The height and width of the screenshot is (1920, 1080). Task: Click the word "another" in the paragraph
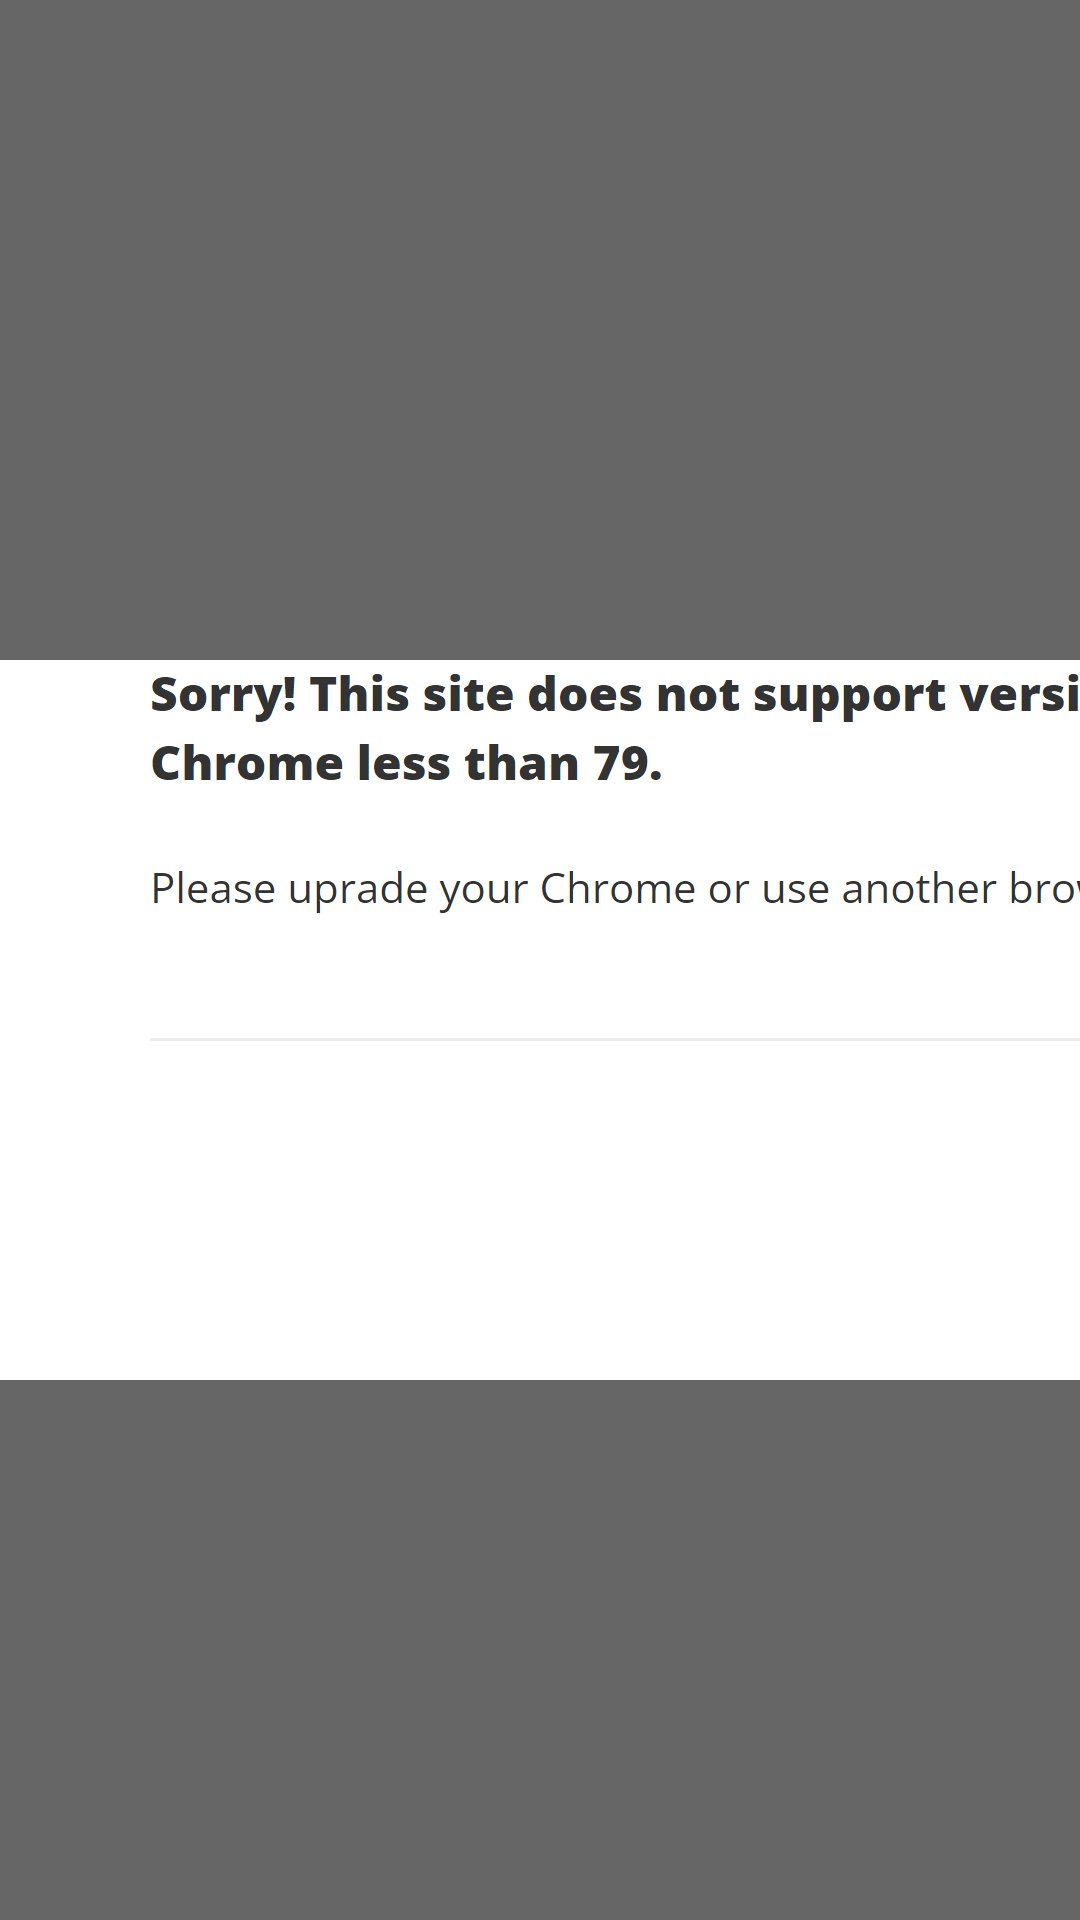(x=919, y=889)
